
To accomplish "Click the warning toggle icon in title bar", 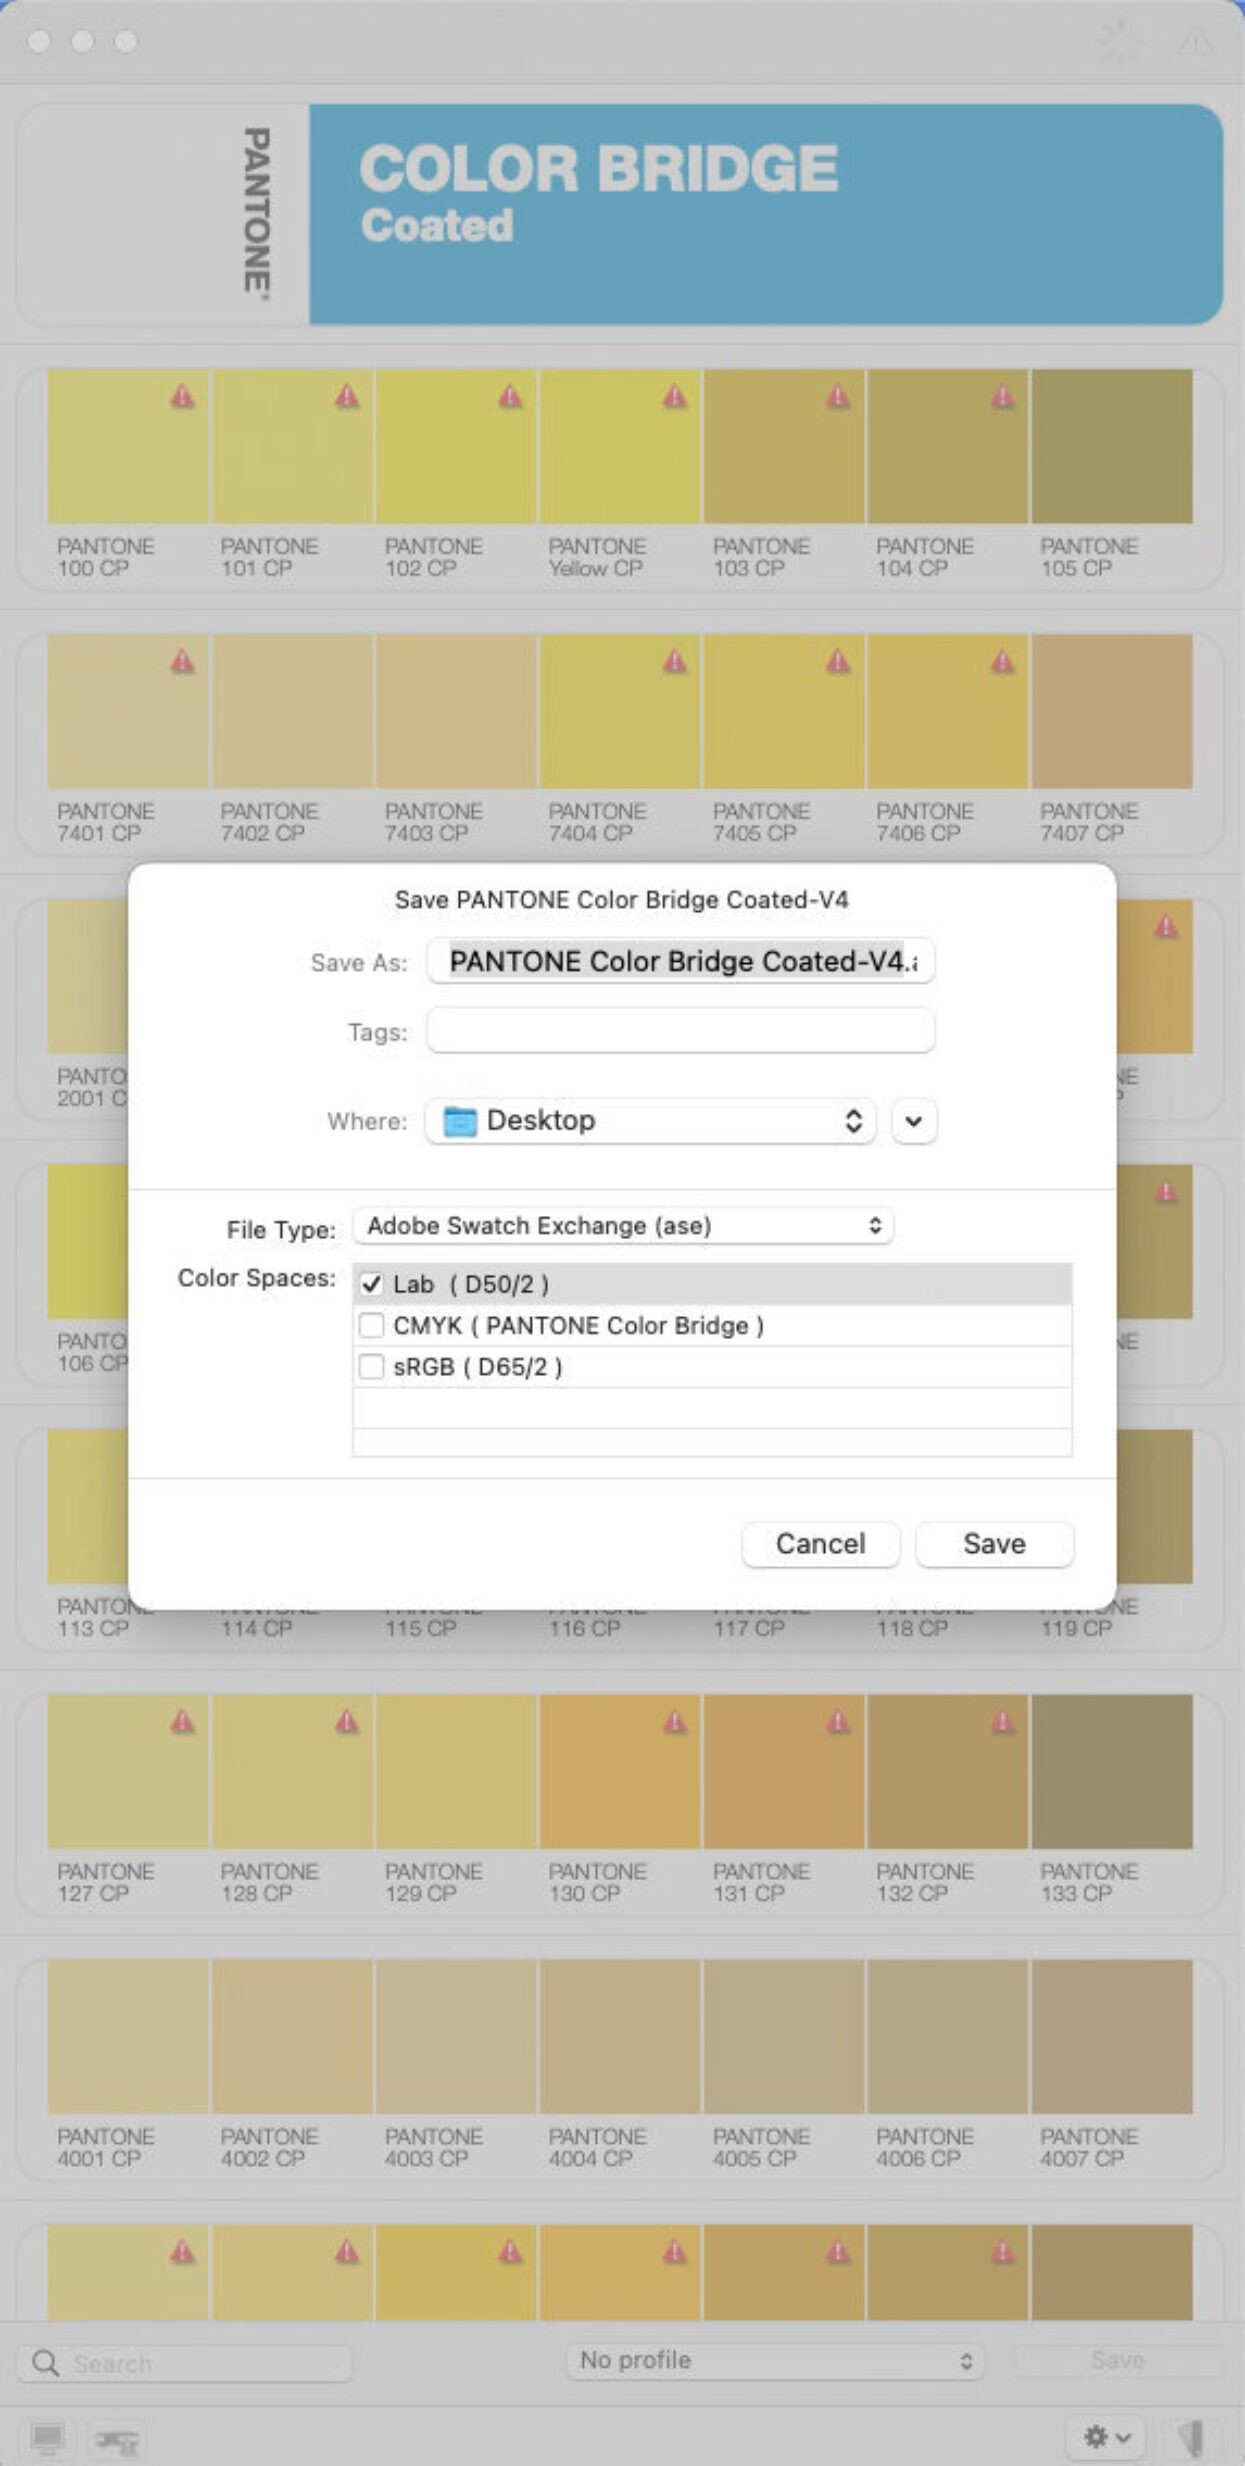I will click(1195, 42).
